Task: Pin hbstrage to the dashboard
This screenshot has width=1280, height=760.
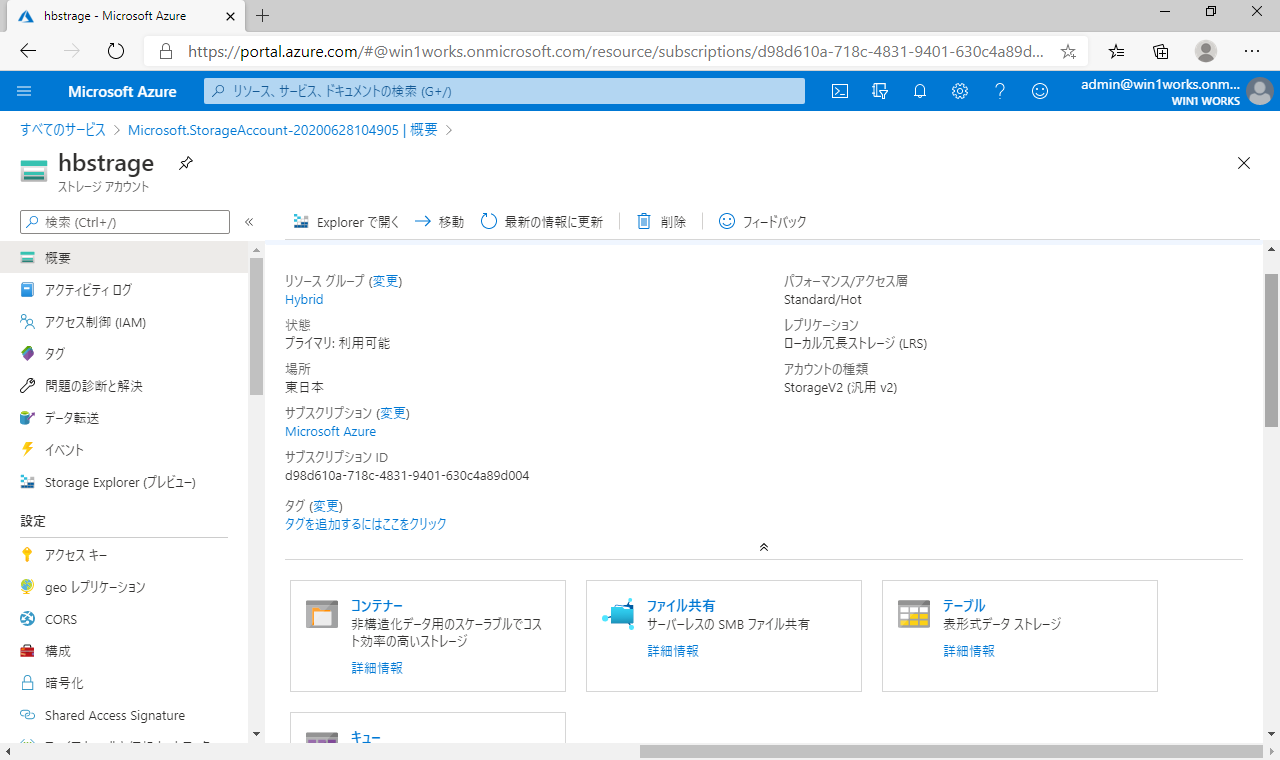Action: coord(185,163)
